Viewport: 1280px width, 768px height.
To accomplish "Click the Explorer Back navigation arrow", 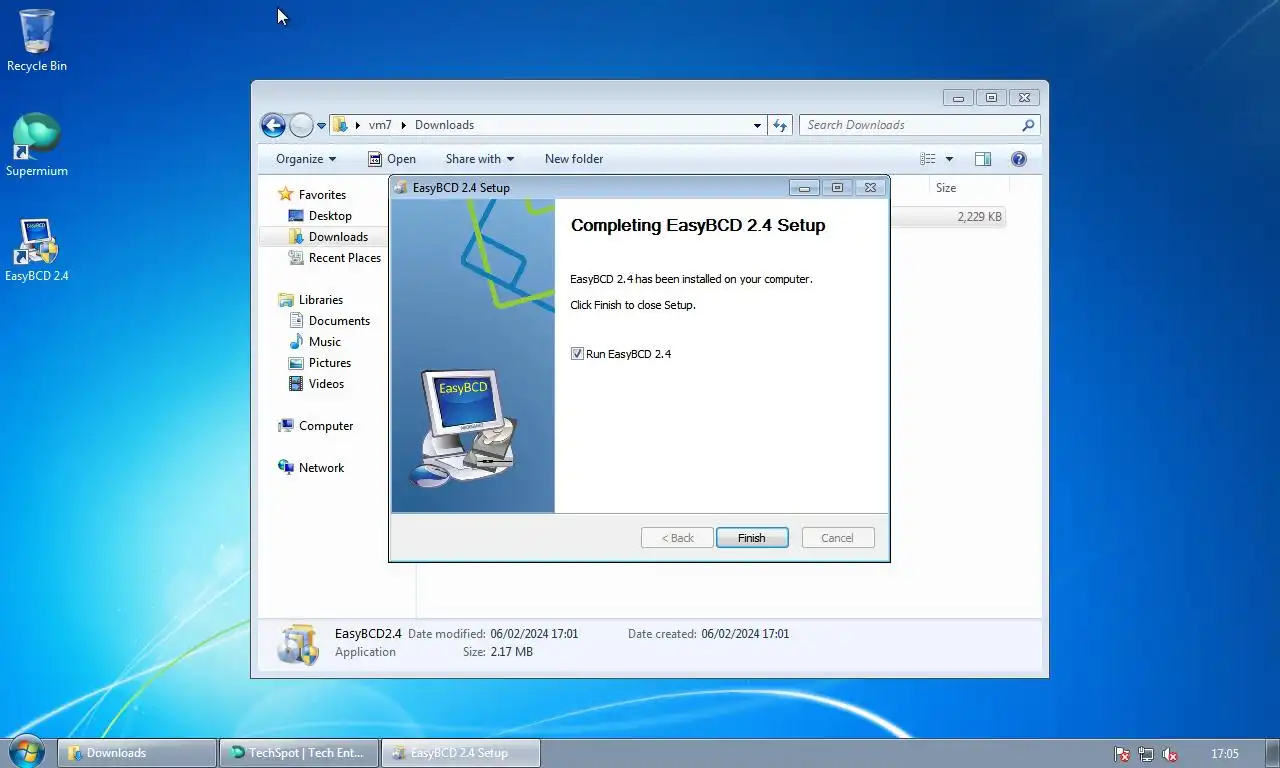I will (x=273, y=125).
